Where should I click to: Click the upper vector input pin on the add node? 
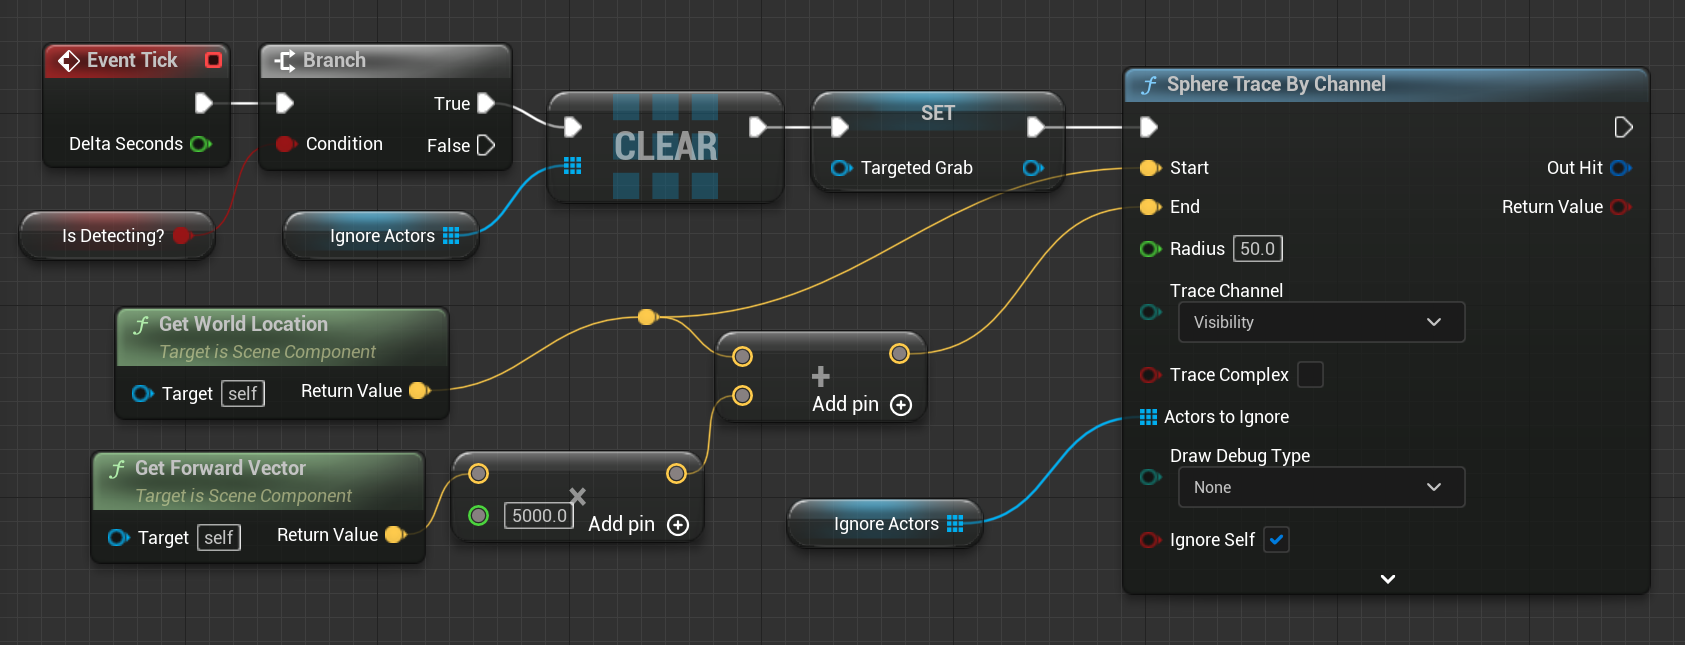(x=742, y=356)
